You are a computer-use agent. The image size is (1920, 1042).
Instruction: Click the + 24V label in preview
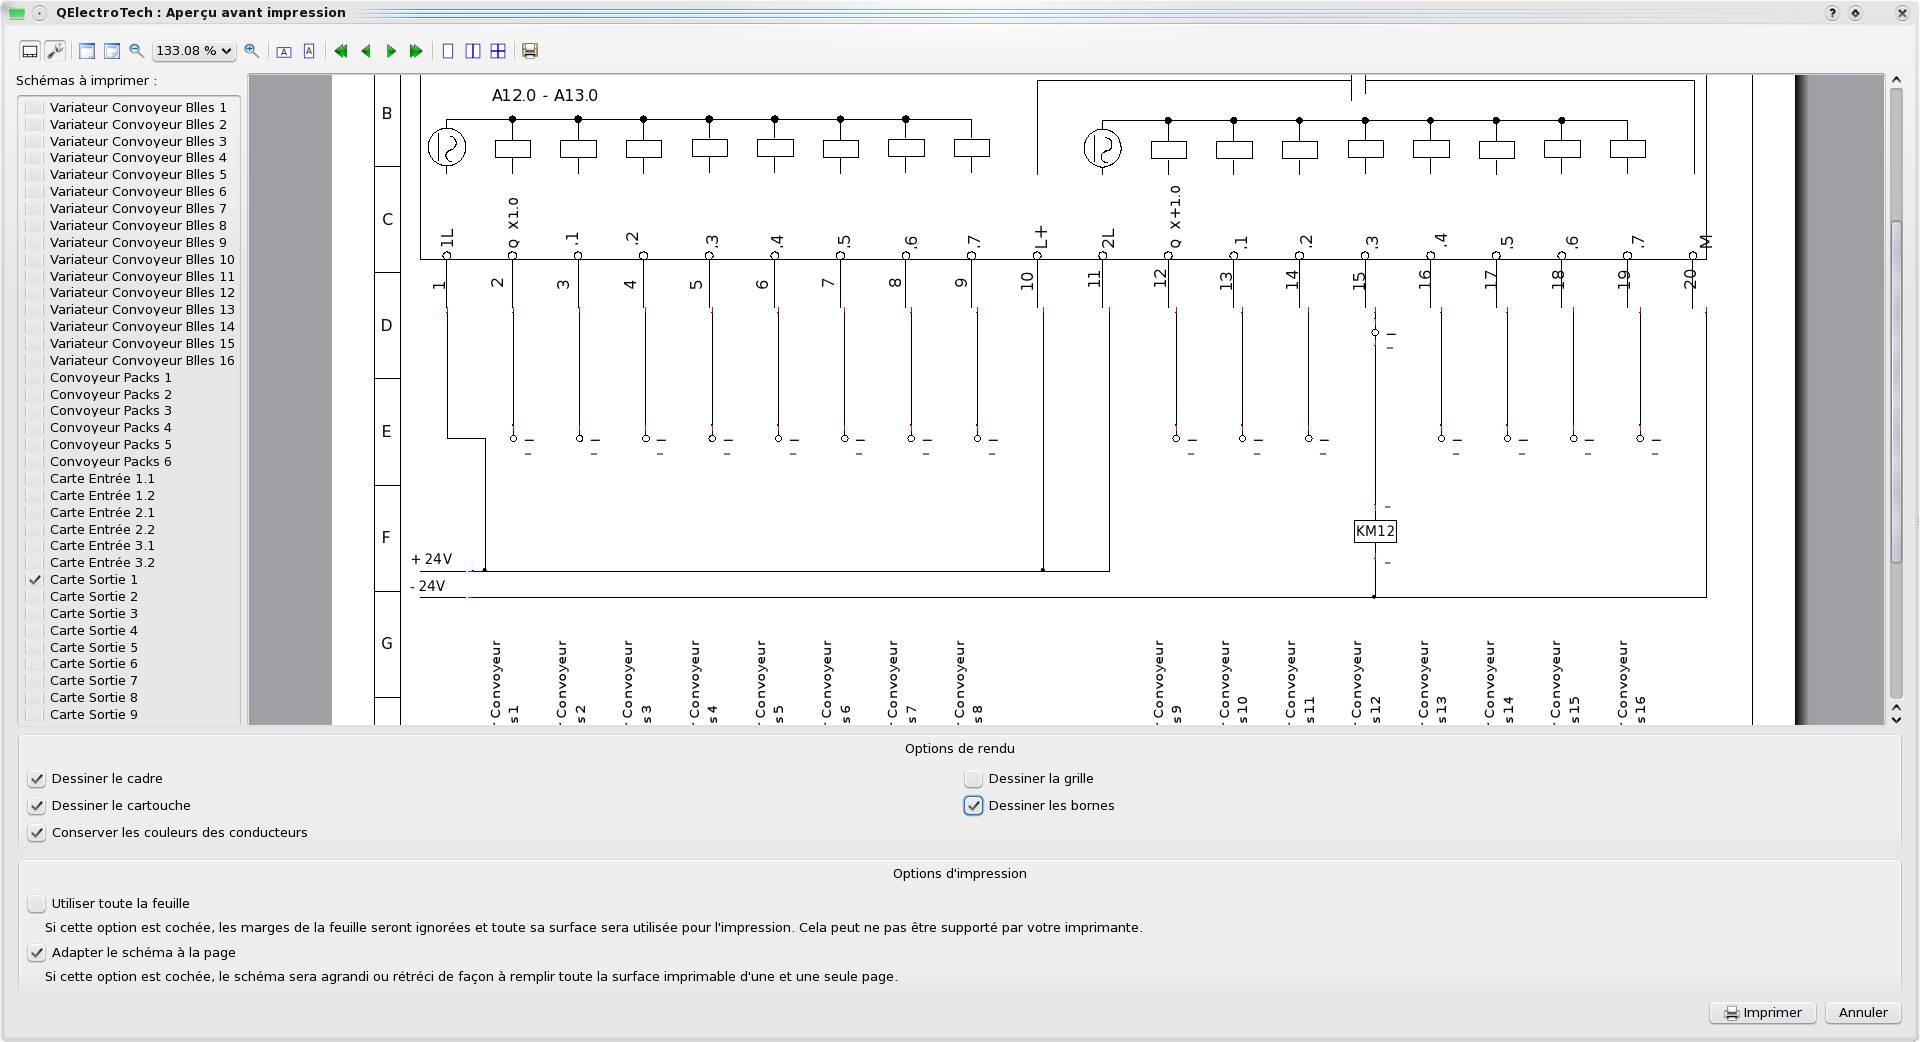click(x=431, y=560)
